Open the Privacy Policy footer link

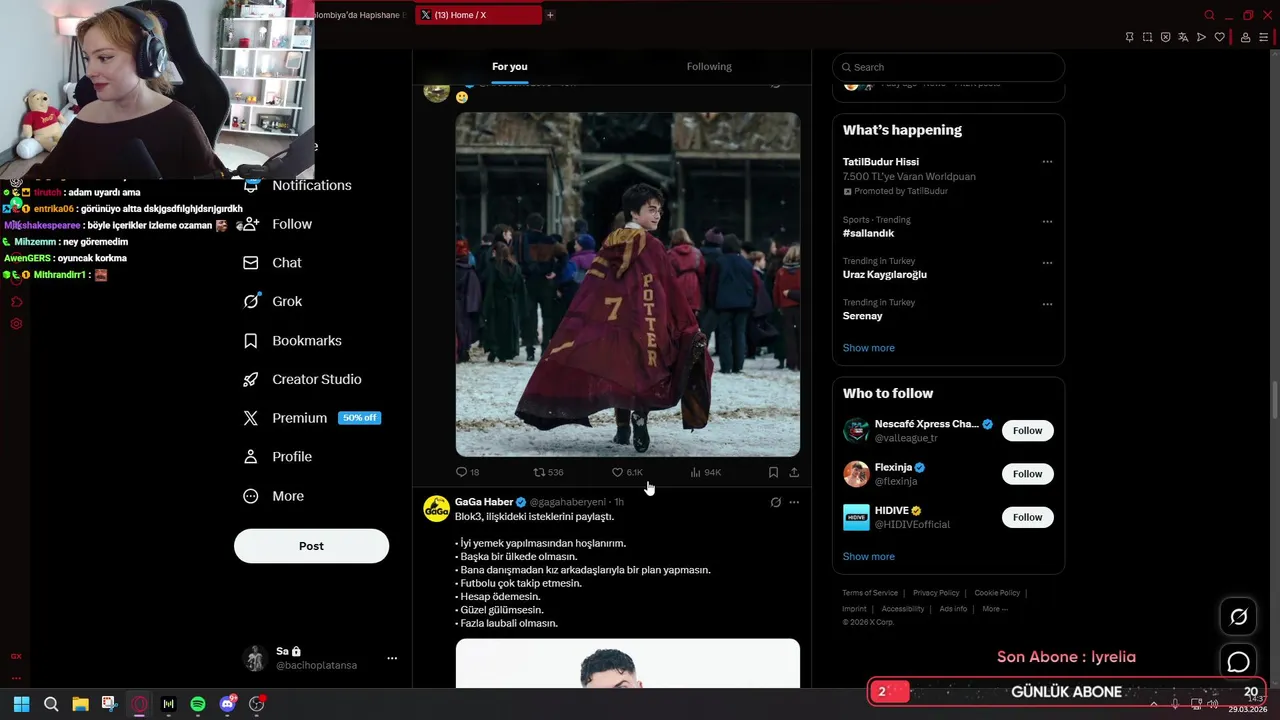(x=936, y=593)
